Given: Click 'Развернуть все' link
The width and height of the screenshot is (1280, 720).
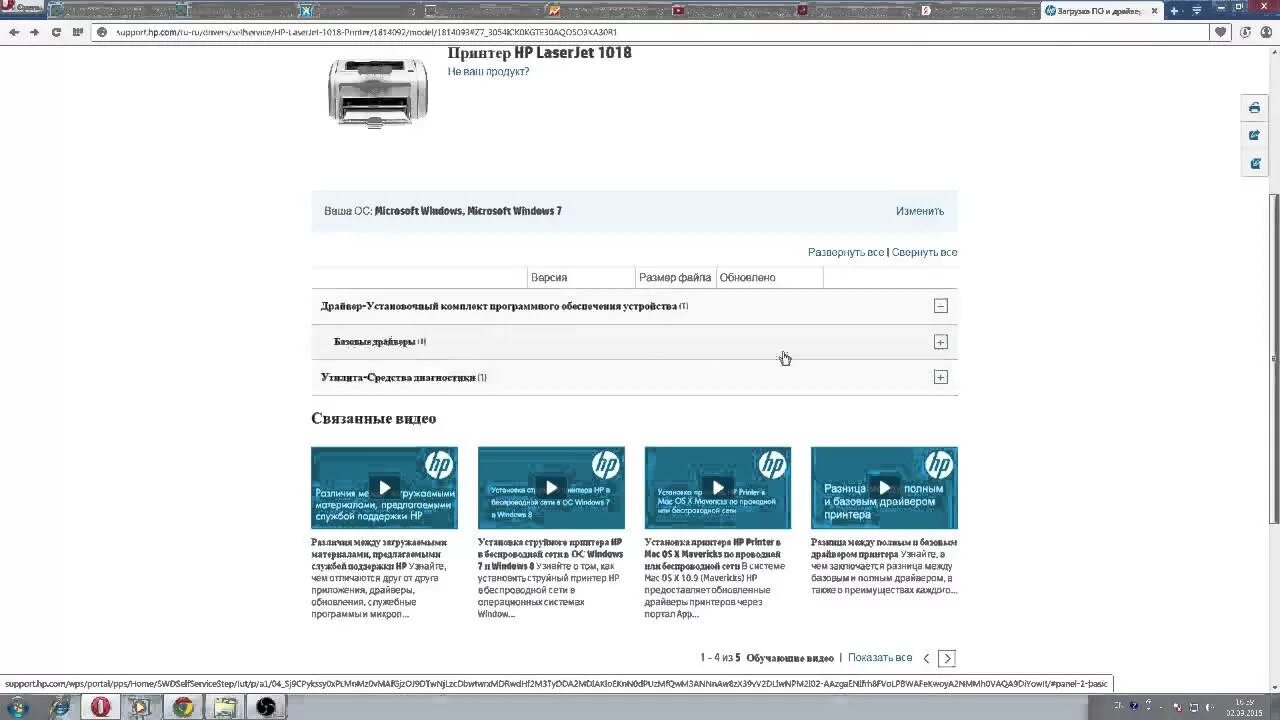Looking at the screenshot, I should (846, 252).
